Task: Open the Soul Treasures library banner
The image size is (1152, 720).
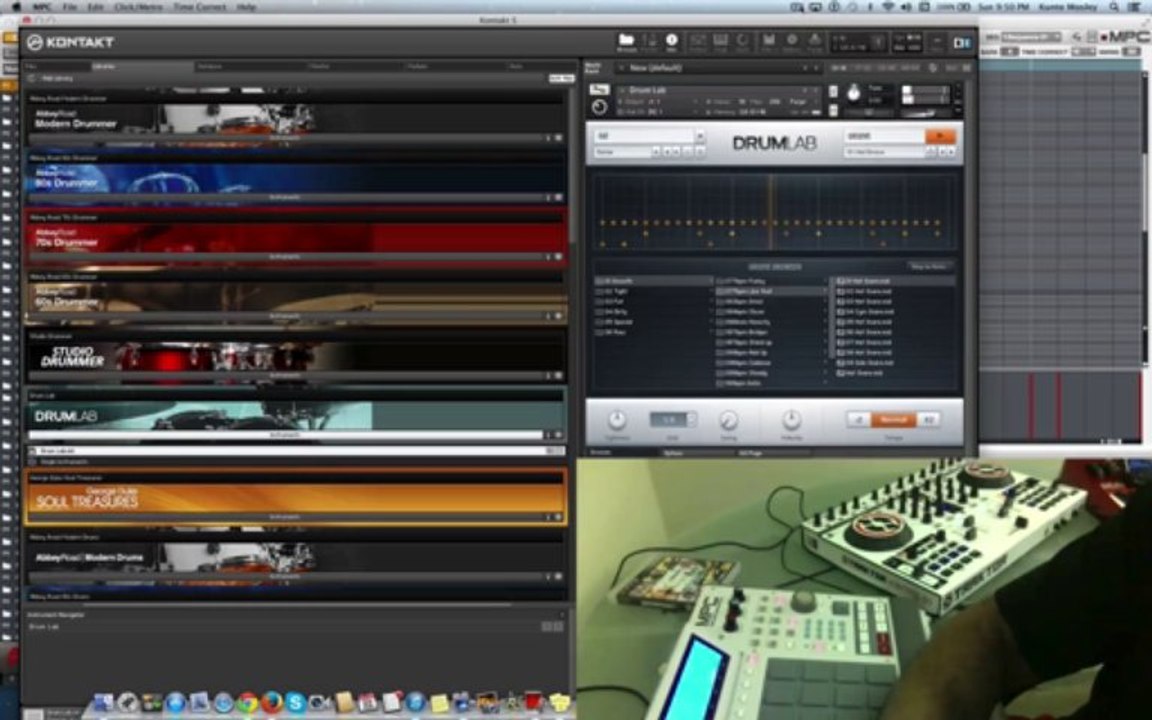Action: [295, 498]
